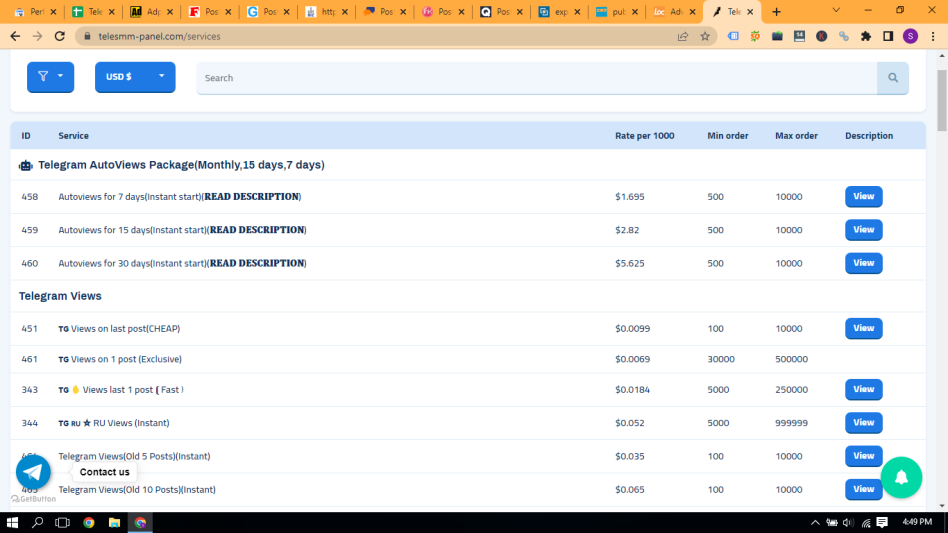Image resolution: width=948 pixels, height=533 pixels.
Task: Click Autoviews for 30 days service name
Action: pyautogui.click(x=183, y=263)
